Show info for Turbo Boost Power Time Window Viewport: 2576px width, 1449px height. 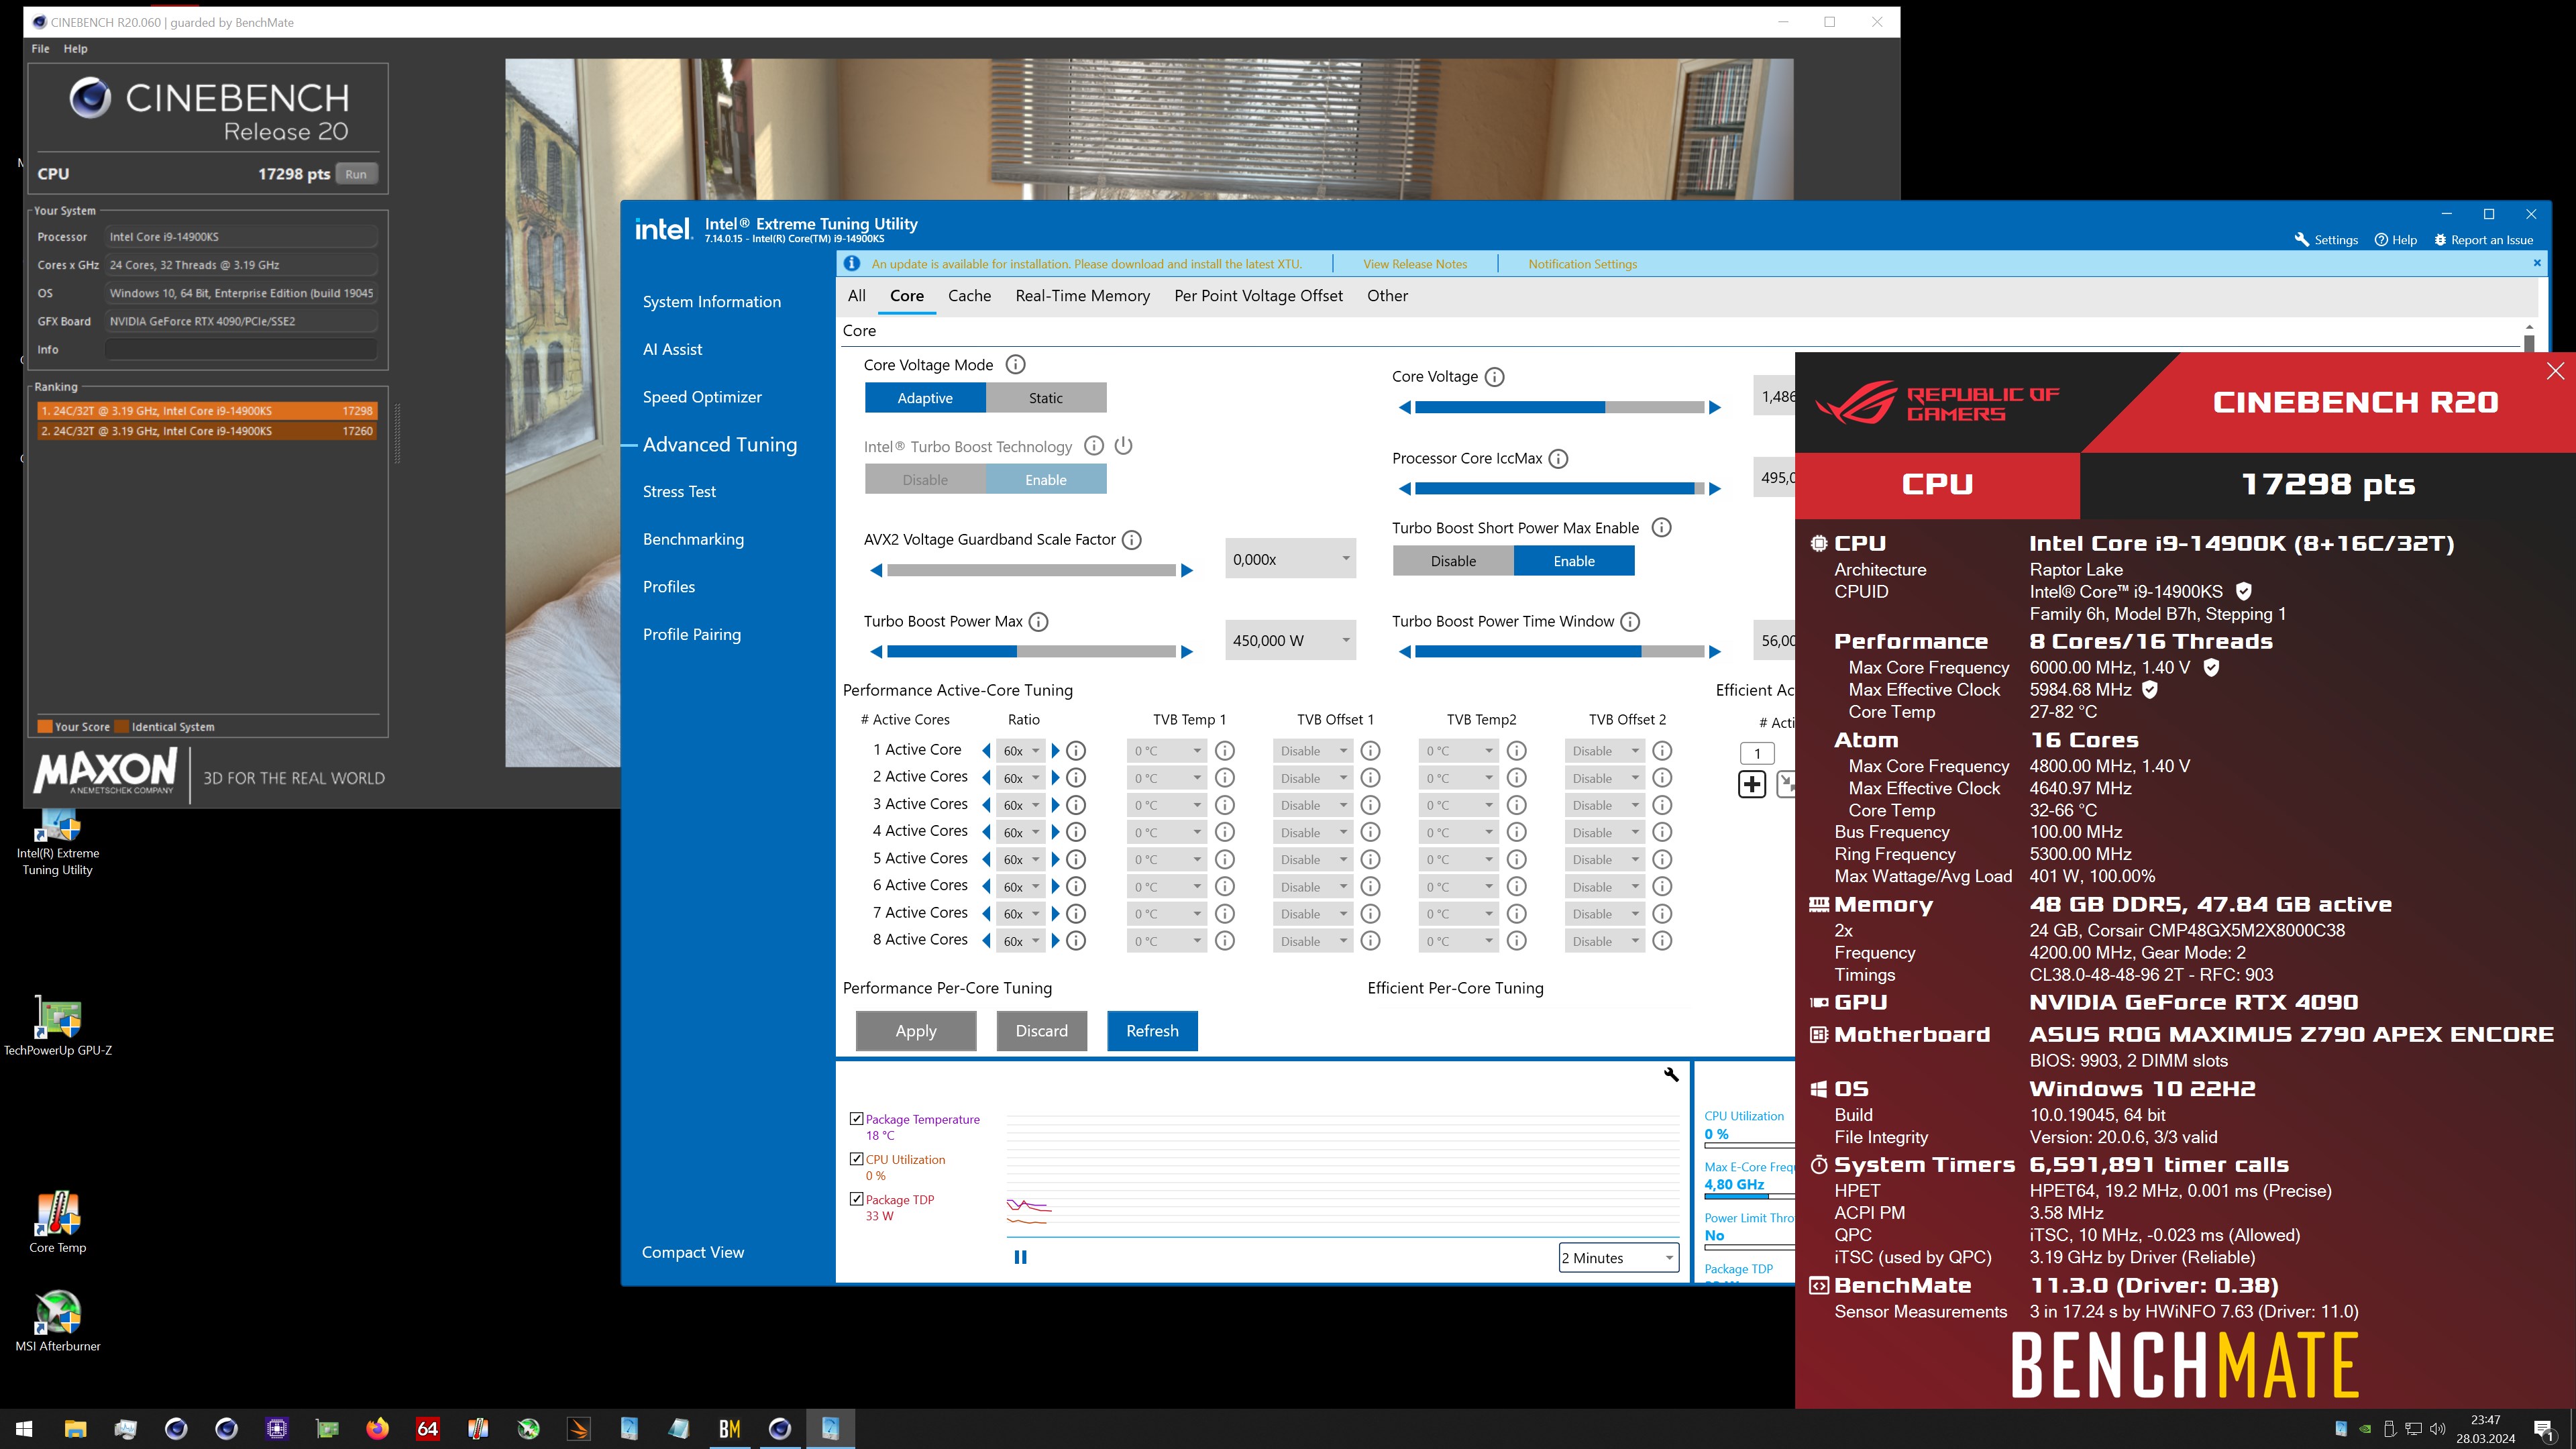1630,622
